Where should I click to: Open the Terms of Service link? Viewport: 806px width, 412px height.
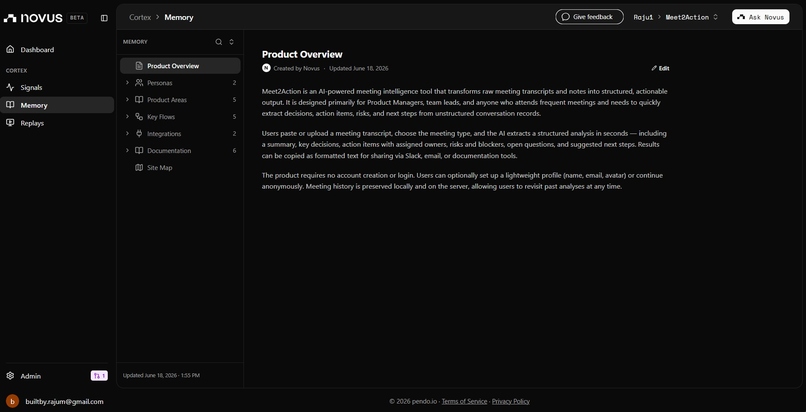pyautogui.click(x=464, y=401)
